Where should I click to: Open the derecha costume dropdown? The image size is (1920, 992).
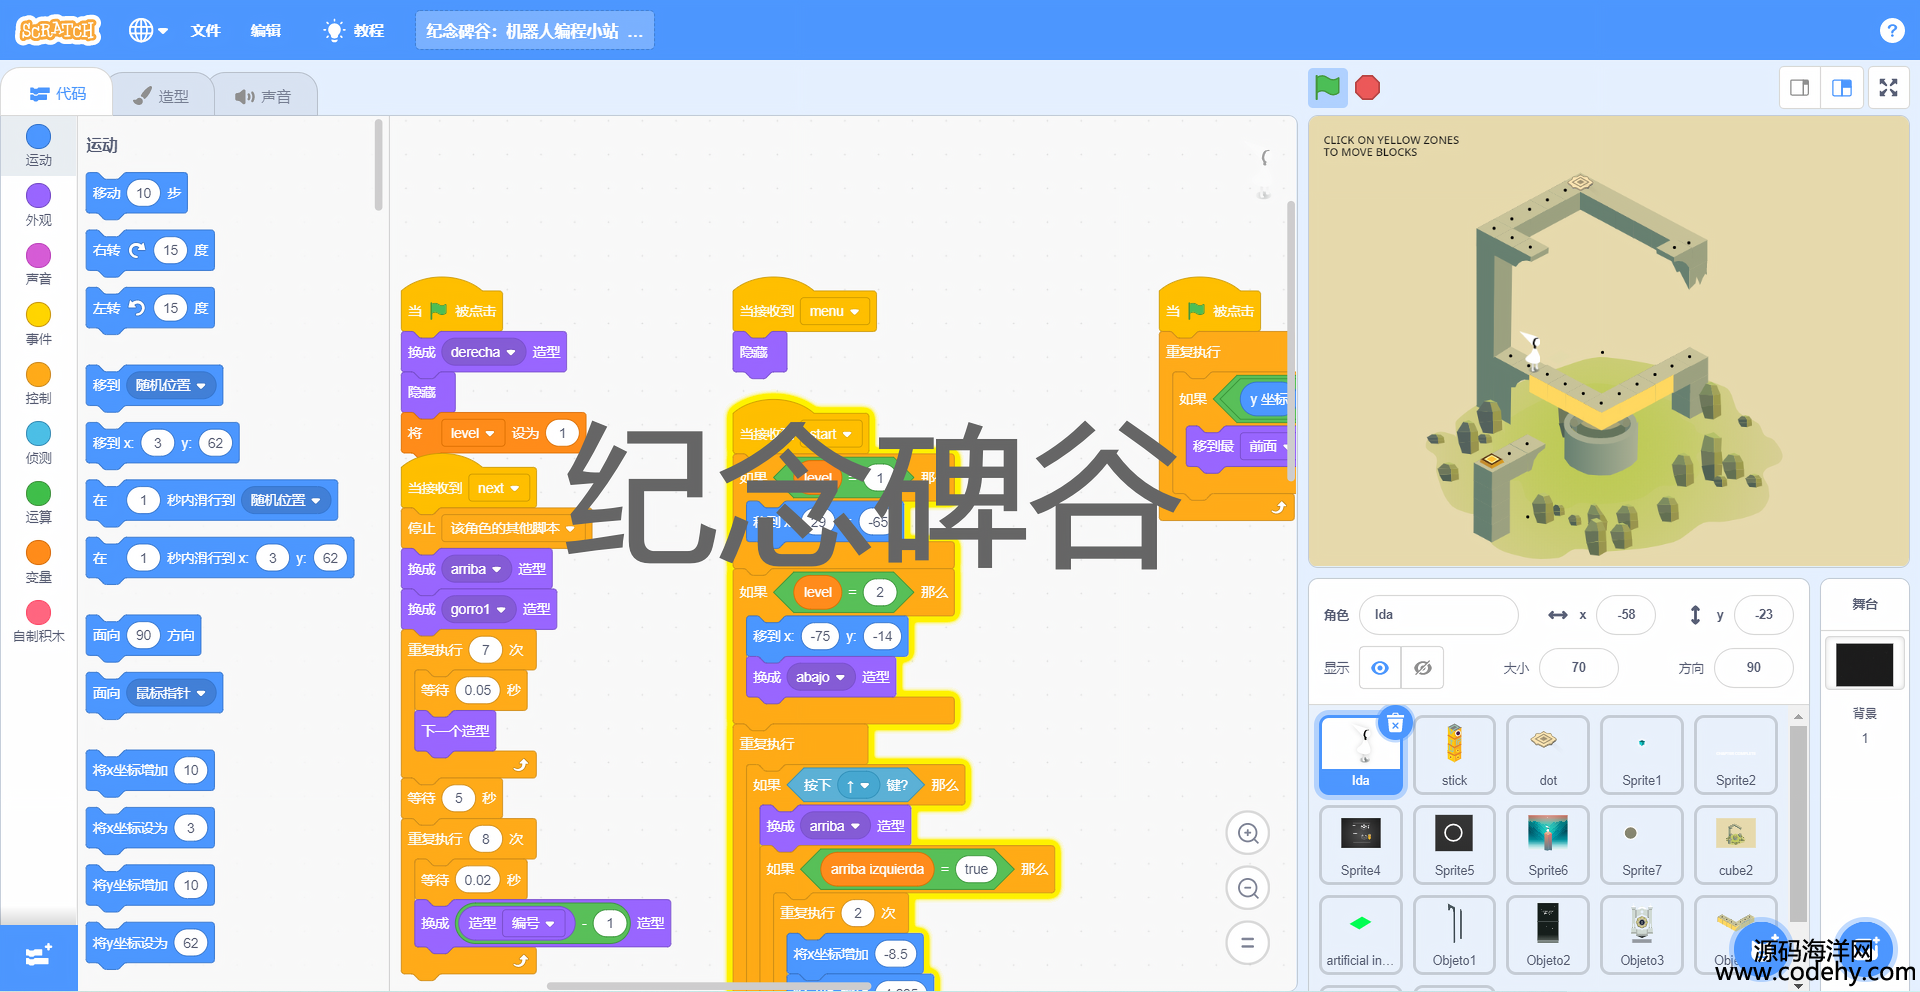coord(484,352)
